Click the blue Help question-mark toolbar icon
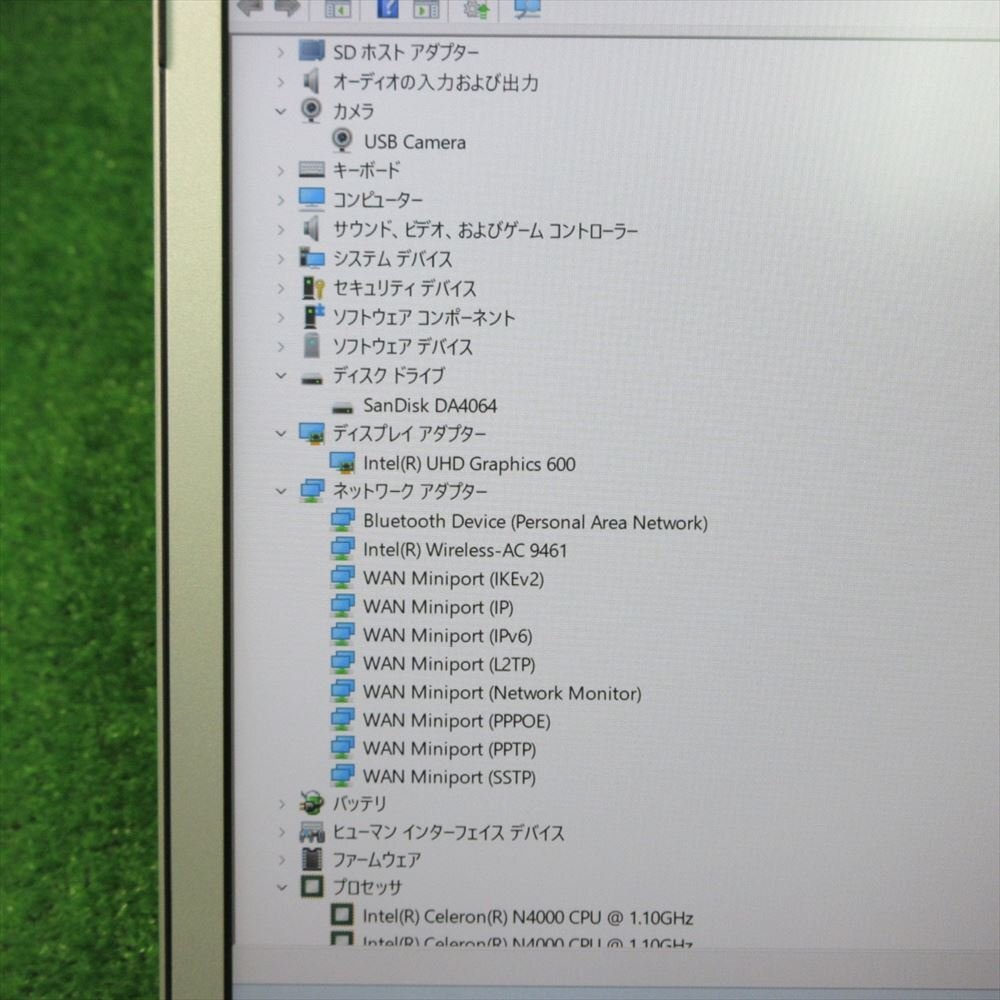Image resolution: width=1000 pixels, height=1000 pixels. pyautogui.click(x=387, y=8)
